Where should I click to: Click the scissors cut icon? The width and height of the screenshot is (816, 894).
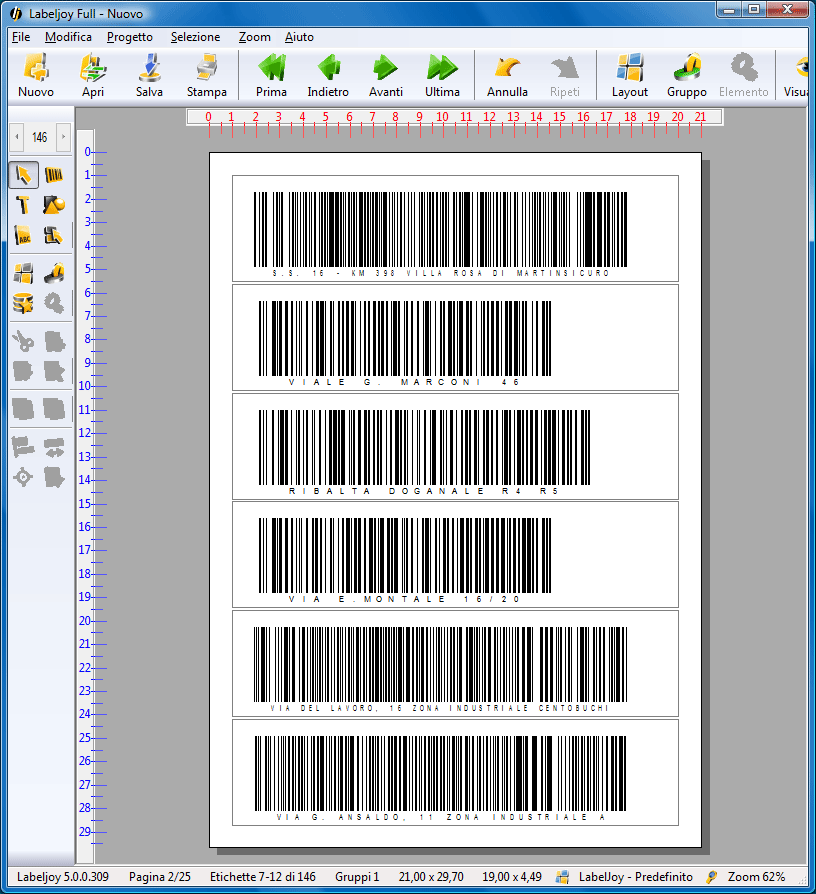tap(23, 342)
